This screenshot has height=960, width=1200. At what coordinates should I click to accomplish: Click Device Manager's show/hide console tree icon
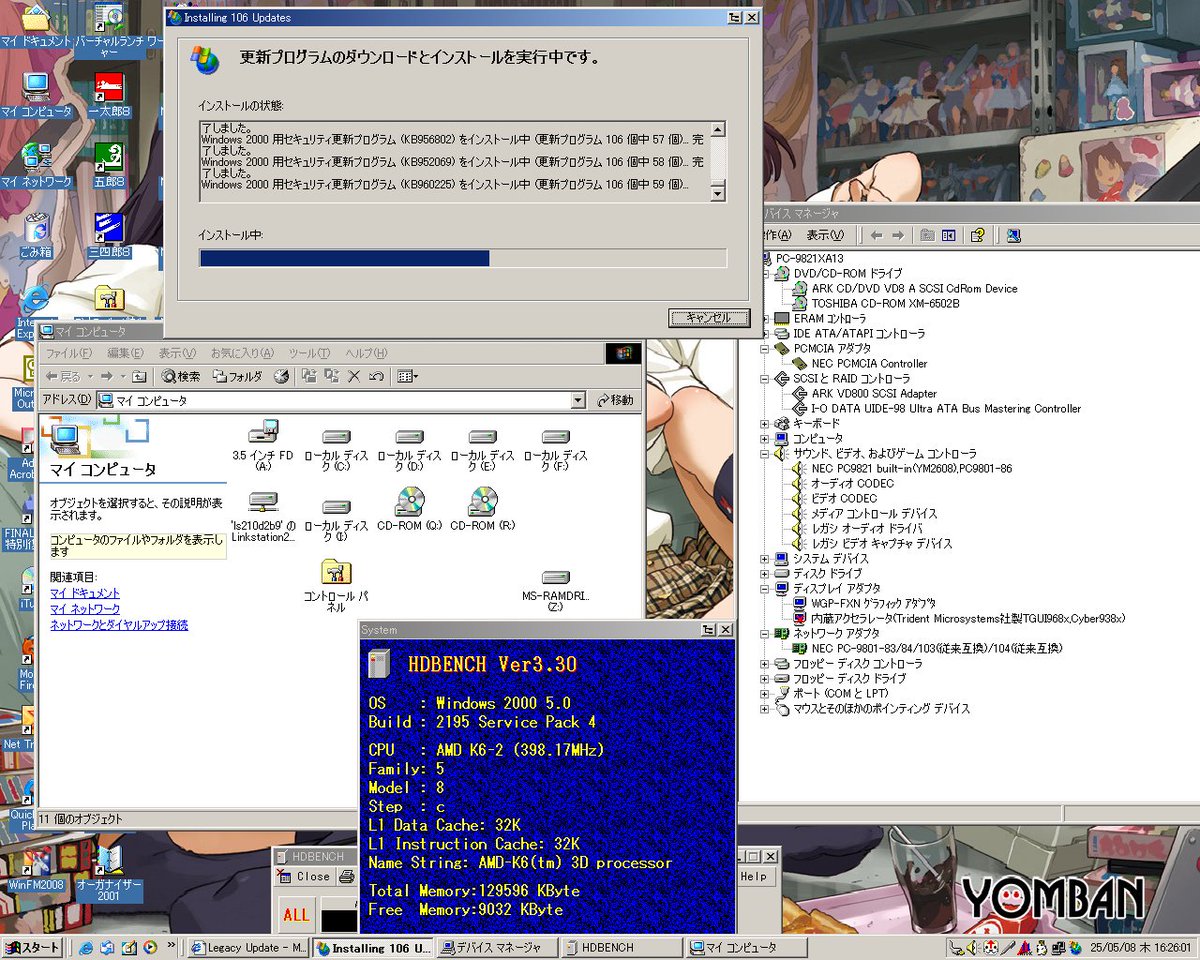pyautogui.click(x=948, y=235)
